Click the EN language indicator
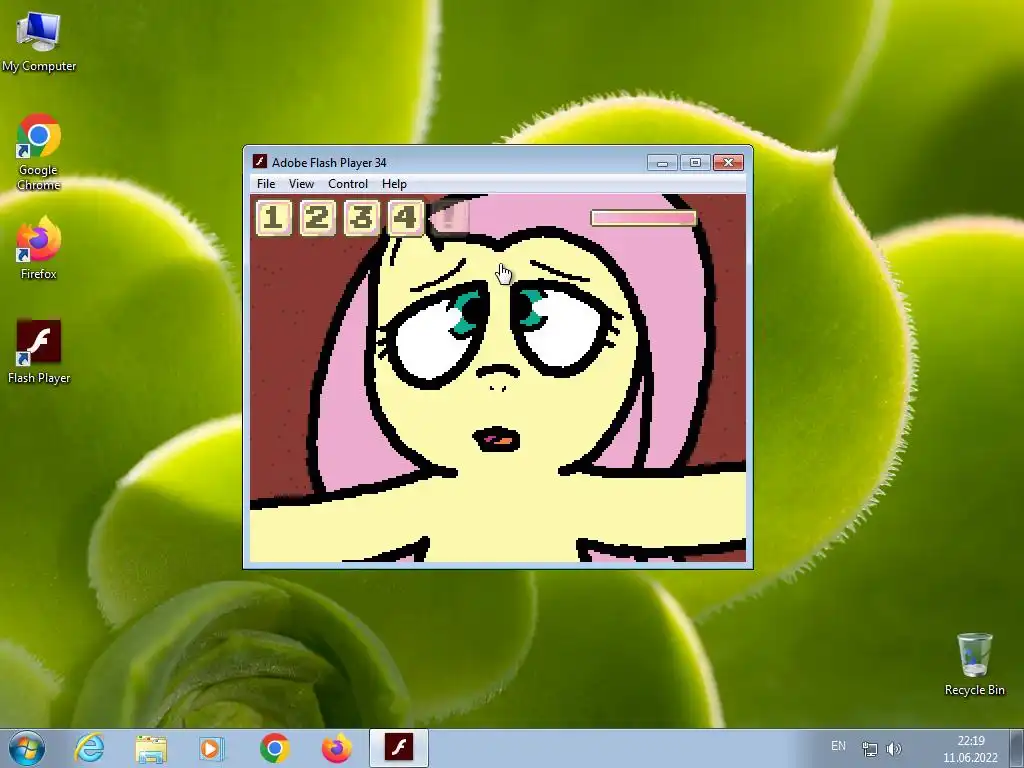1024x768 pixels. 839,746
